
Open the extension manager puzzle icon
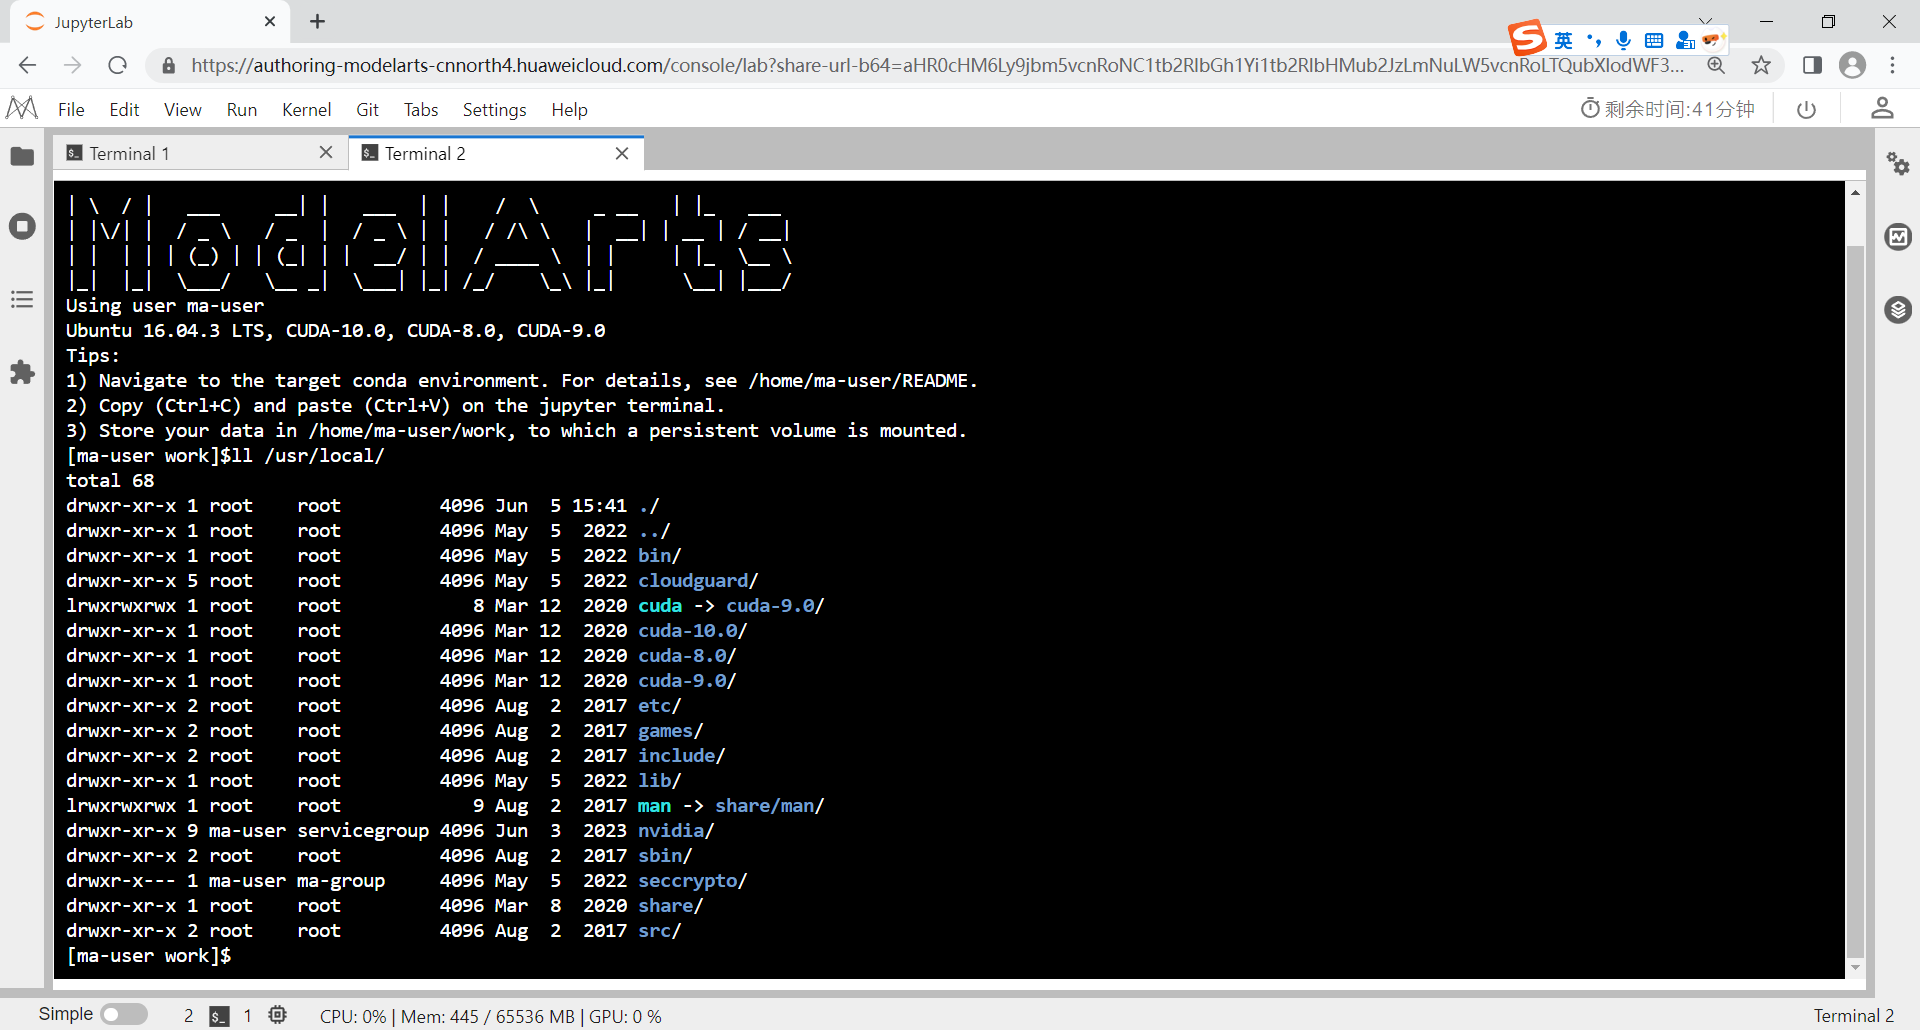tap(22, 373)
